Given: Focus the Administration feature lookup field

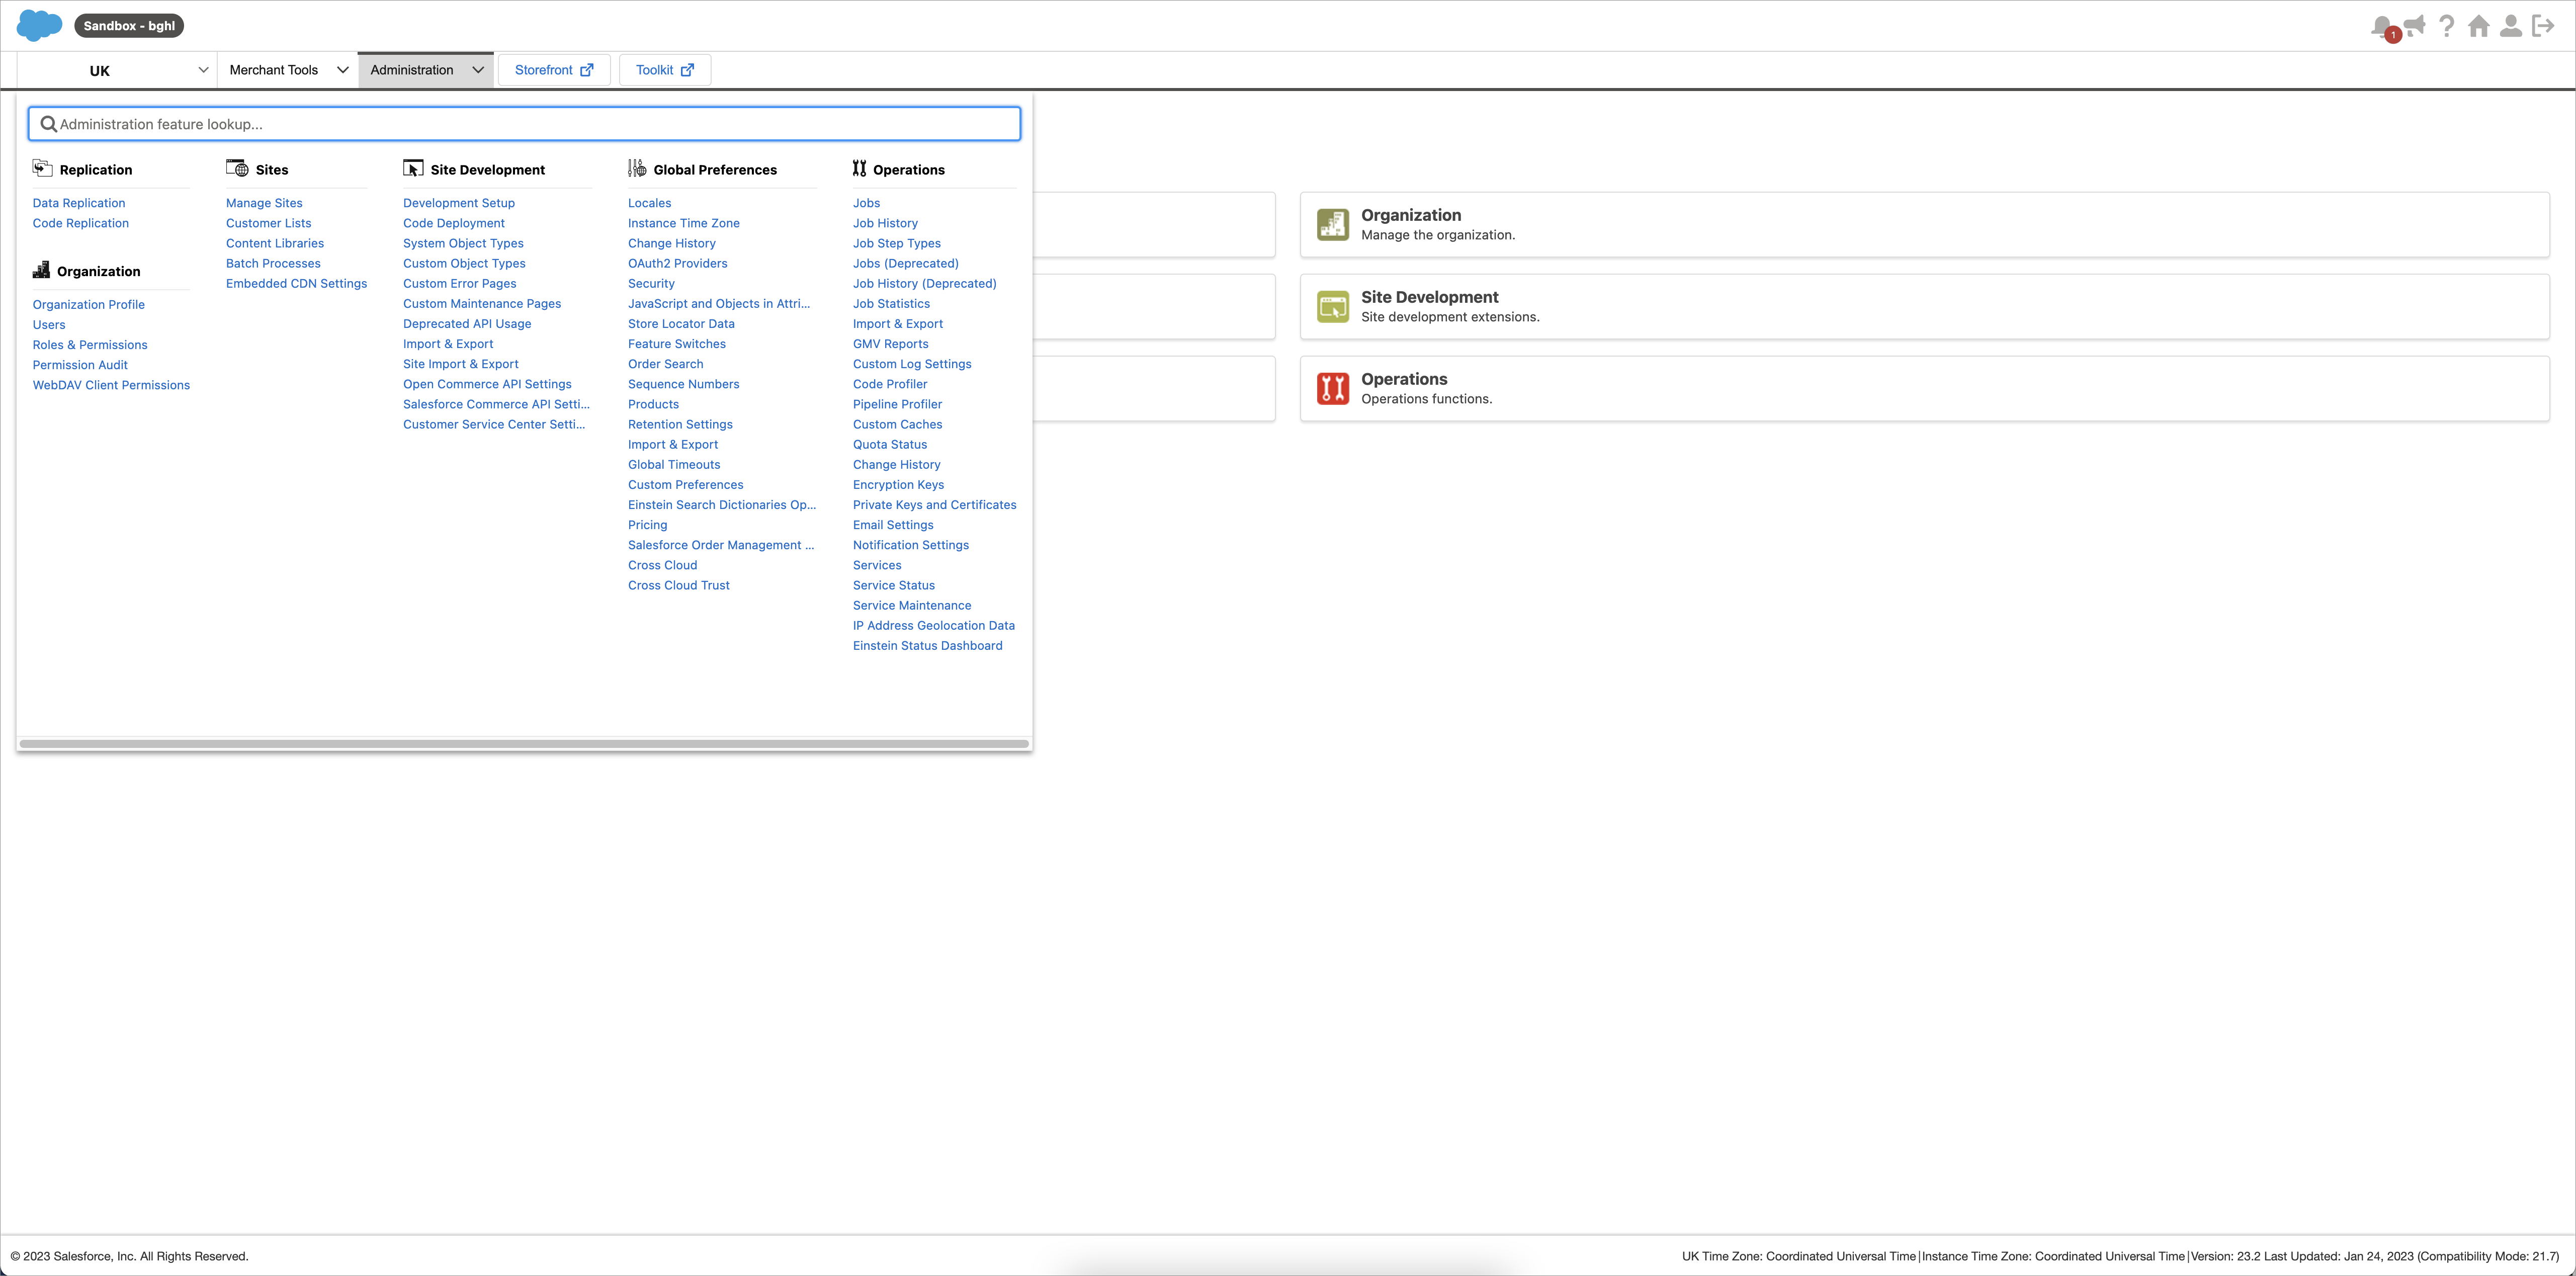Looking at the screenshot, I should [x=524, y=124].
